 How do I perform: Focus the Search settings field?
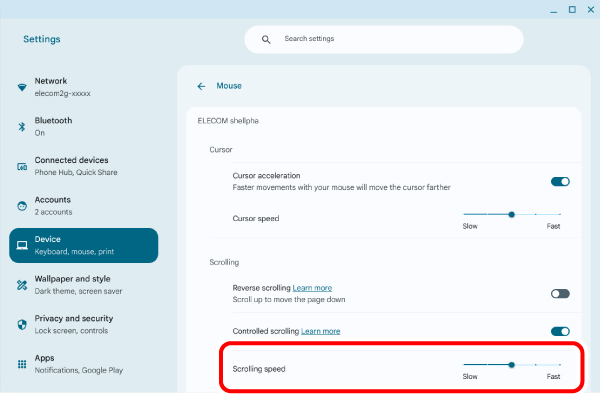tap(384, 39)
